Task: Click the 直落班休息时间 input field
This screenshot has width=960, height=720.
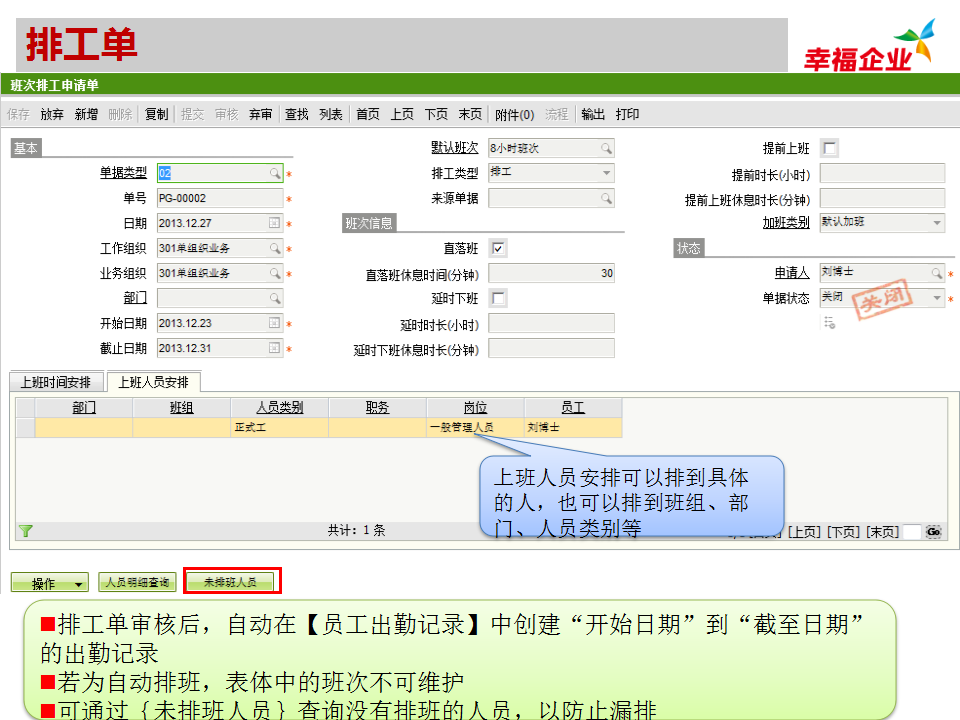Action: click(551, 274)
